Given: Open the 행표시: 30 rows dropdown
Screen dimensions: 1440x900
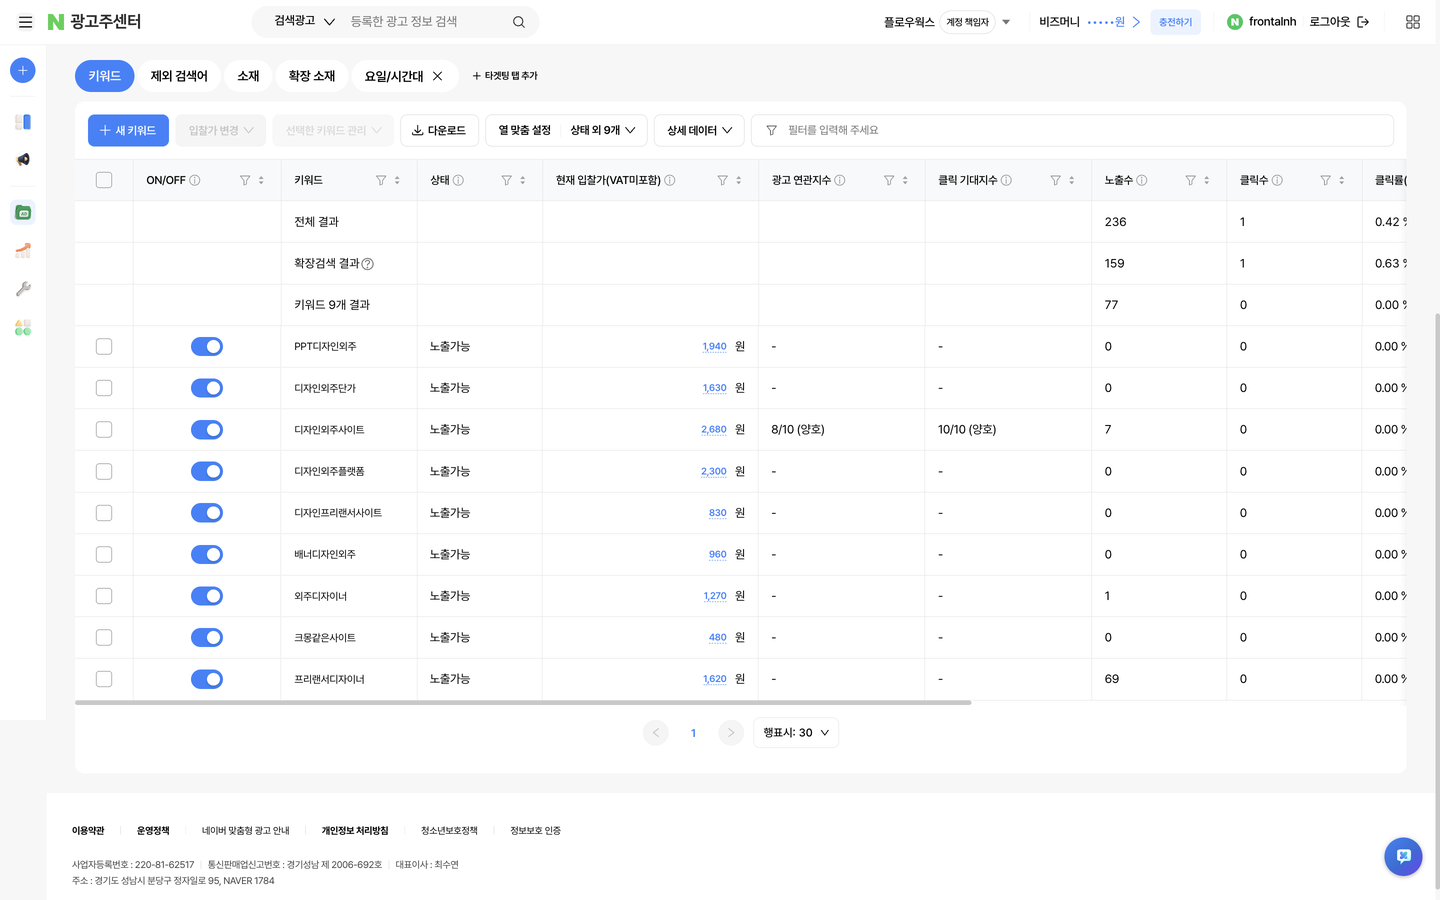Looking at the screenshot, I should click(x=796, y=733).
